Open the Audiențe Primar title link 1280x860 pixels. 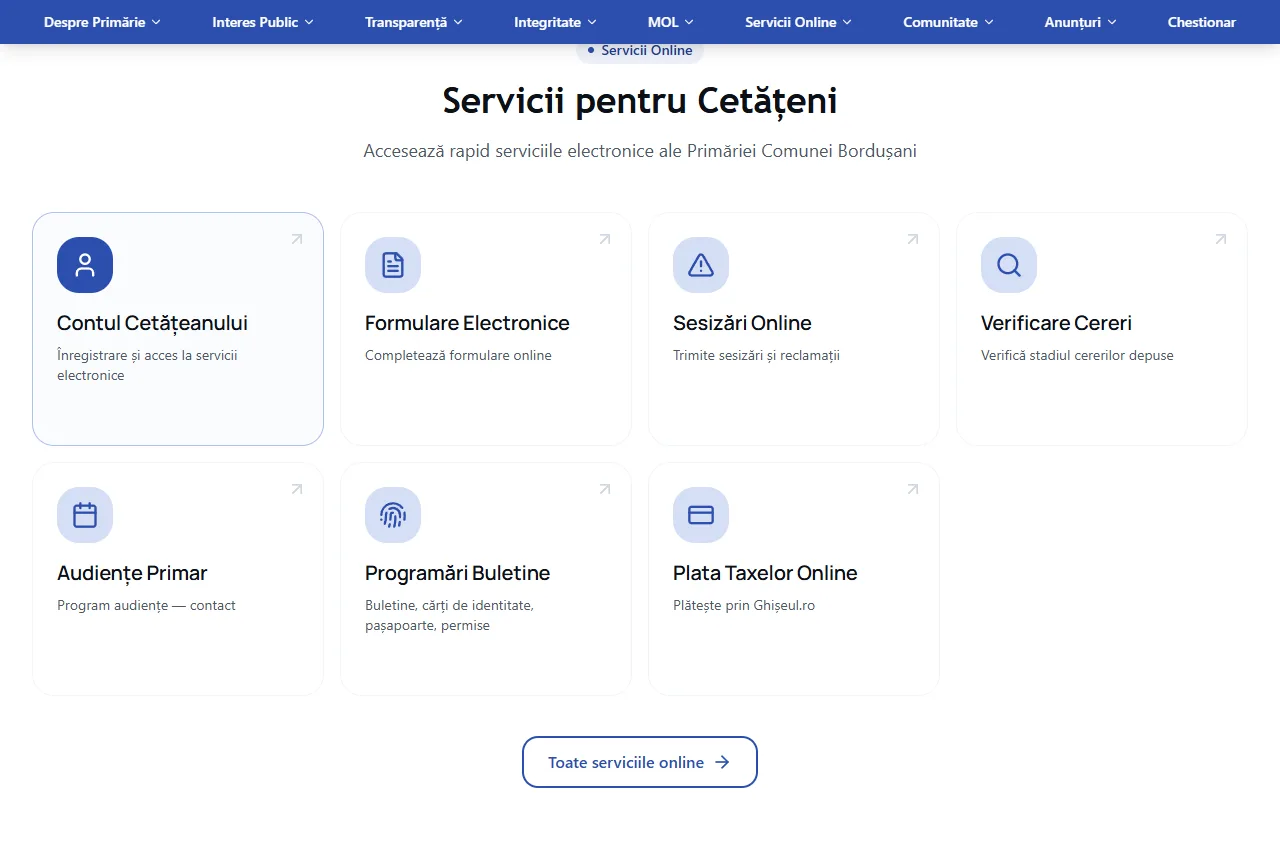click(132, 573)
